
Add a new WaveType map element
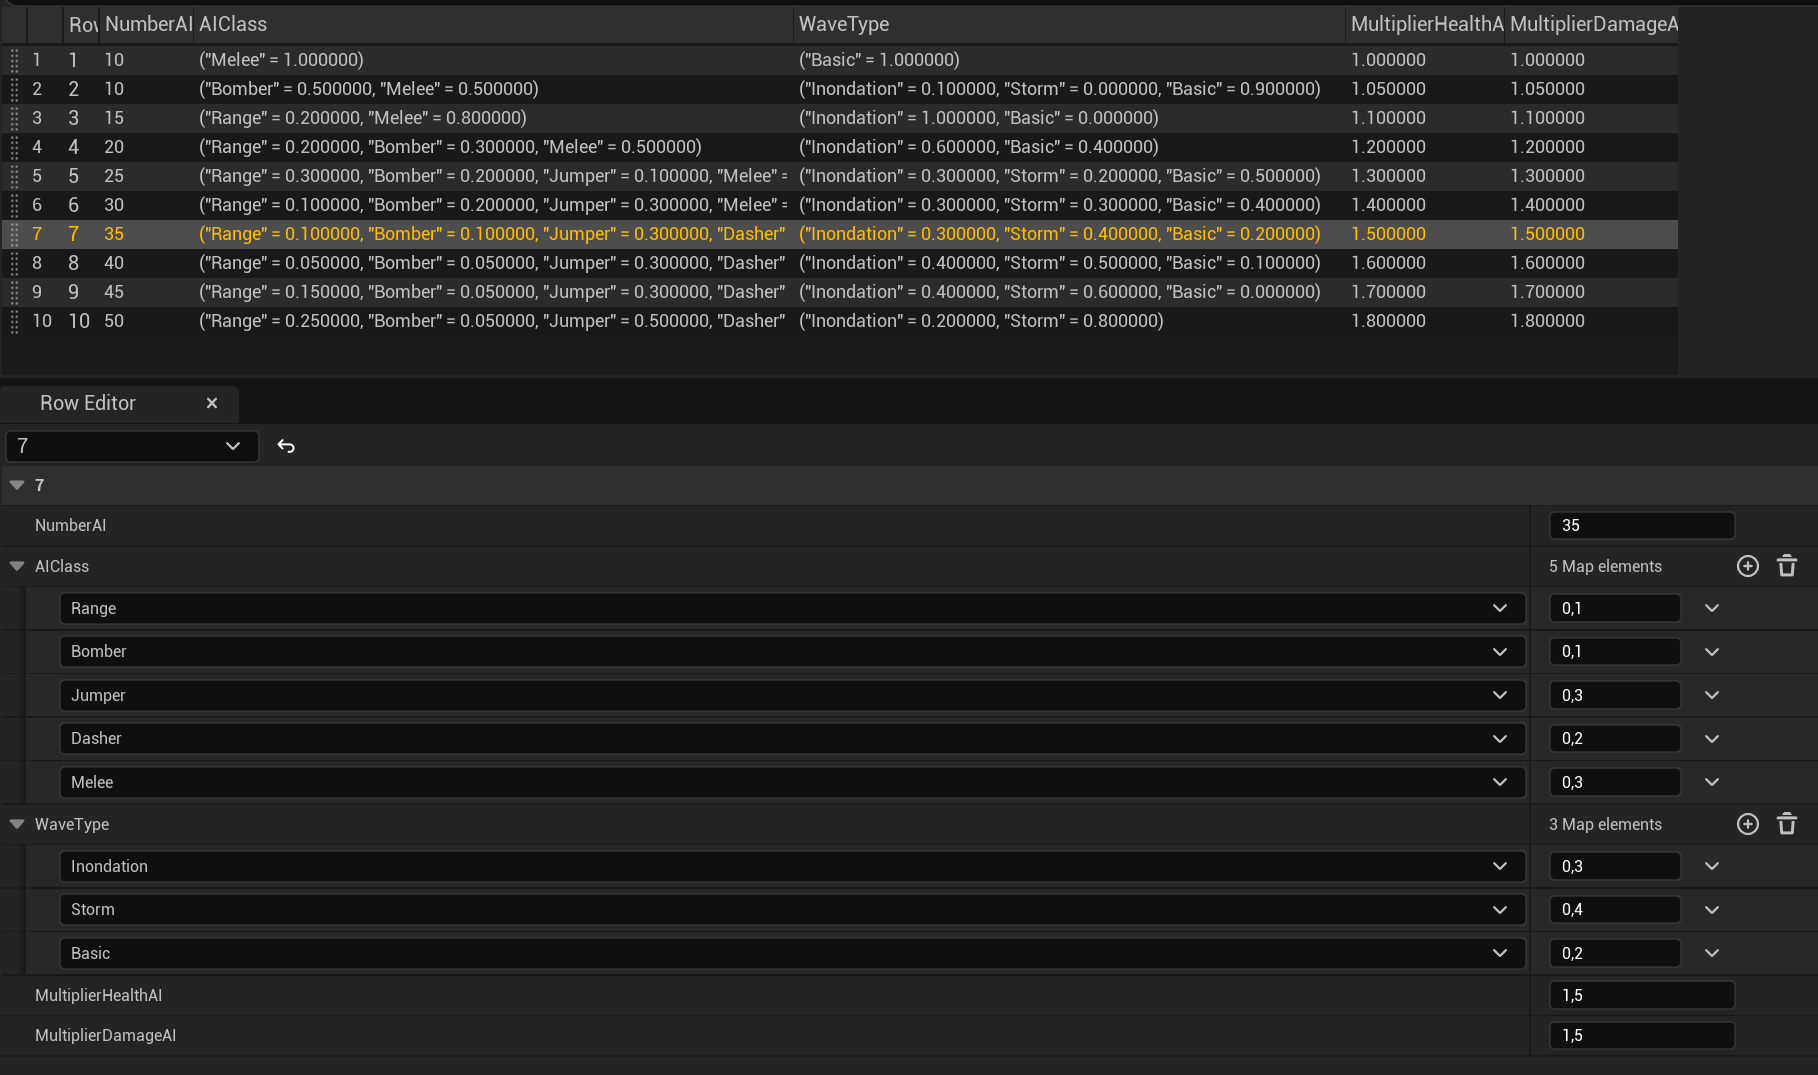click(x=1747, y=824)
